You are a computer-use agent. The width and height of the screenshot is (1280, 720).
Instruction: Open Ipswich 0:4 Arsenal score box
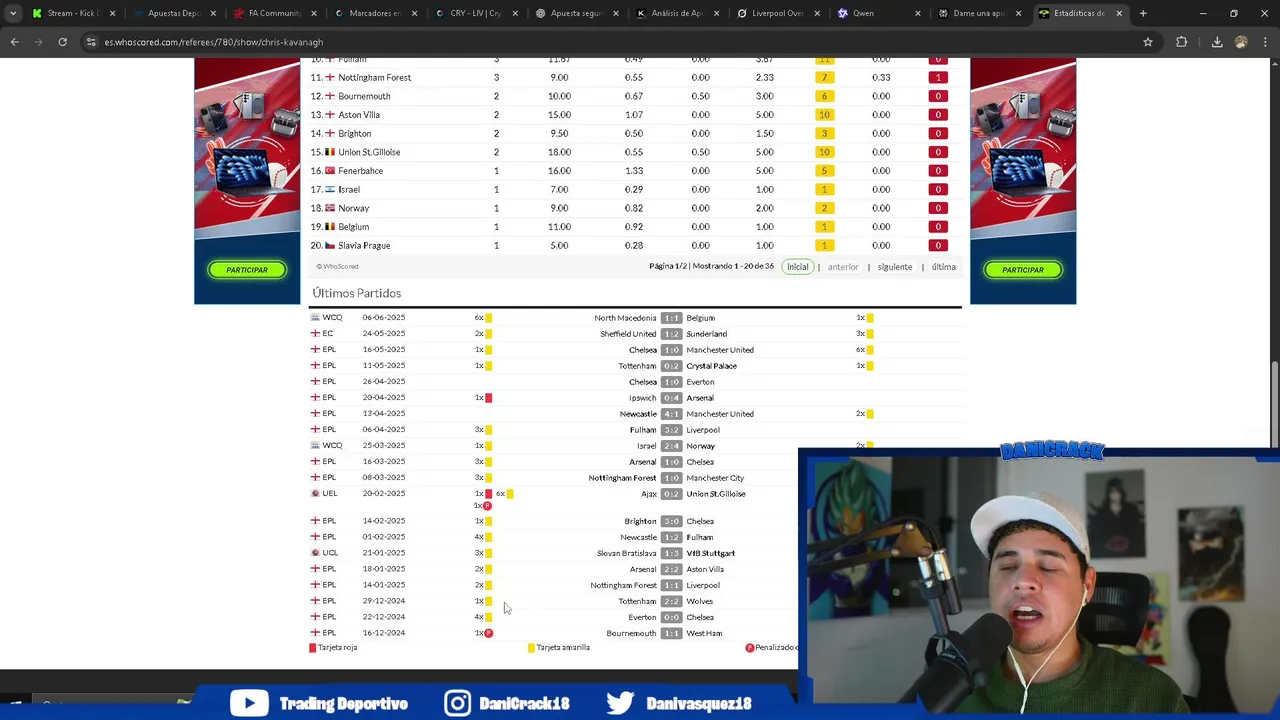(x=671, y=398)
